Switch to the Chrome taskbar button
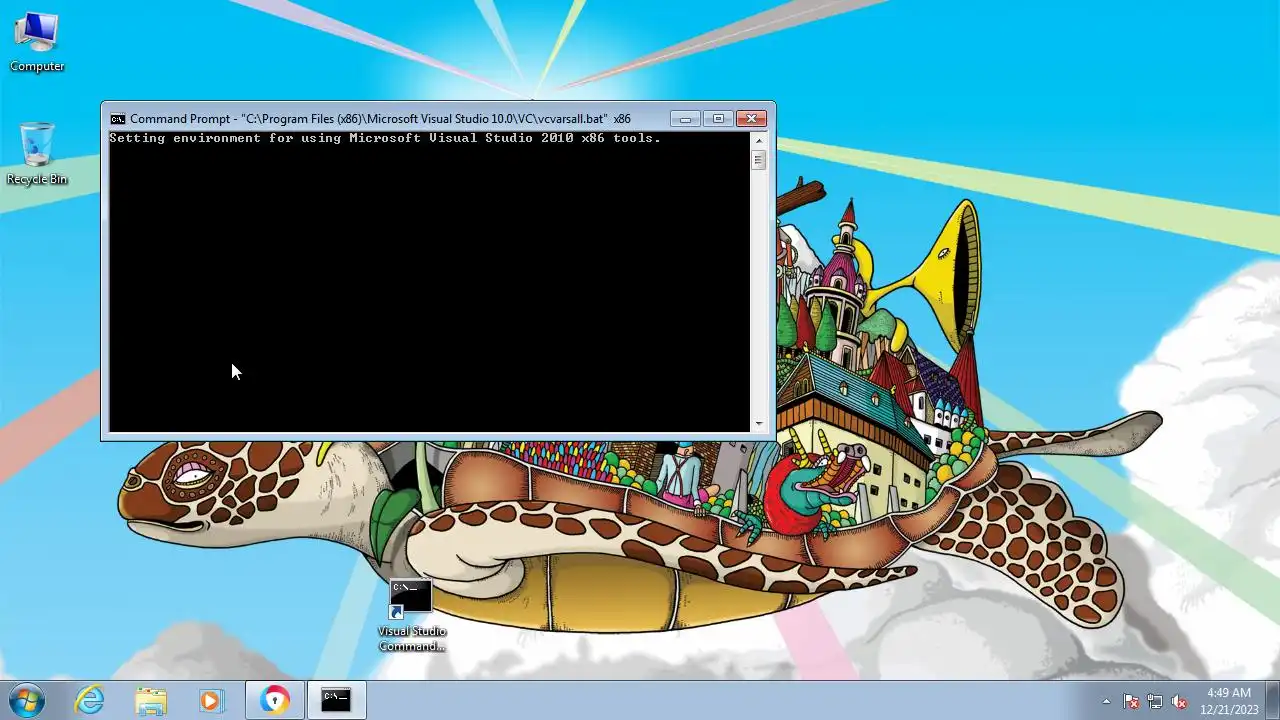 pyautogui.click(x=274, y=700)
